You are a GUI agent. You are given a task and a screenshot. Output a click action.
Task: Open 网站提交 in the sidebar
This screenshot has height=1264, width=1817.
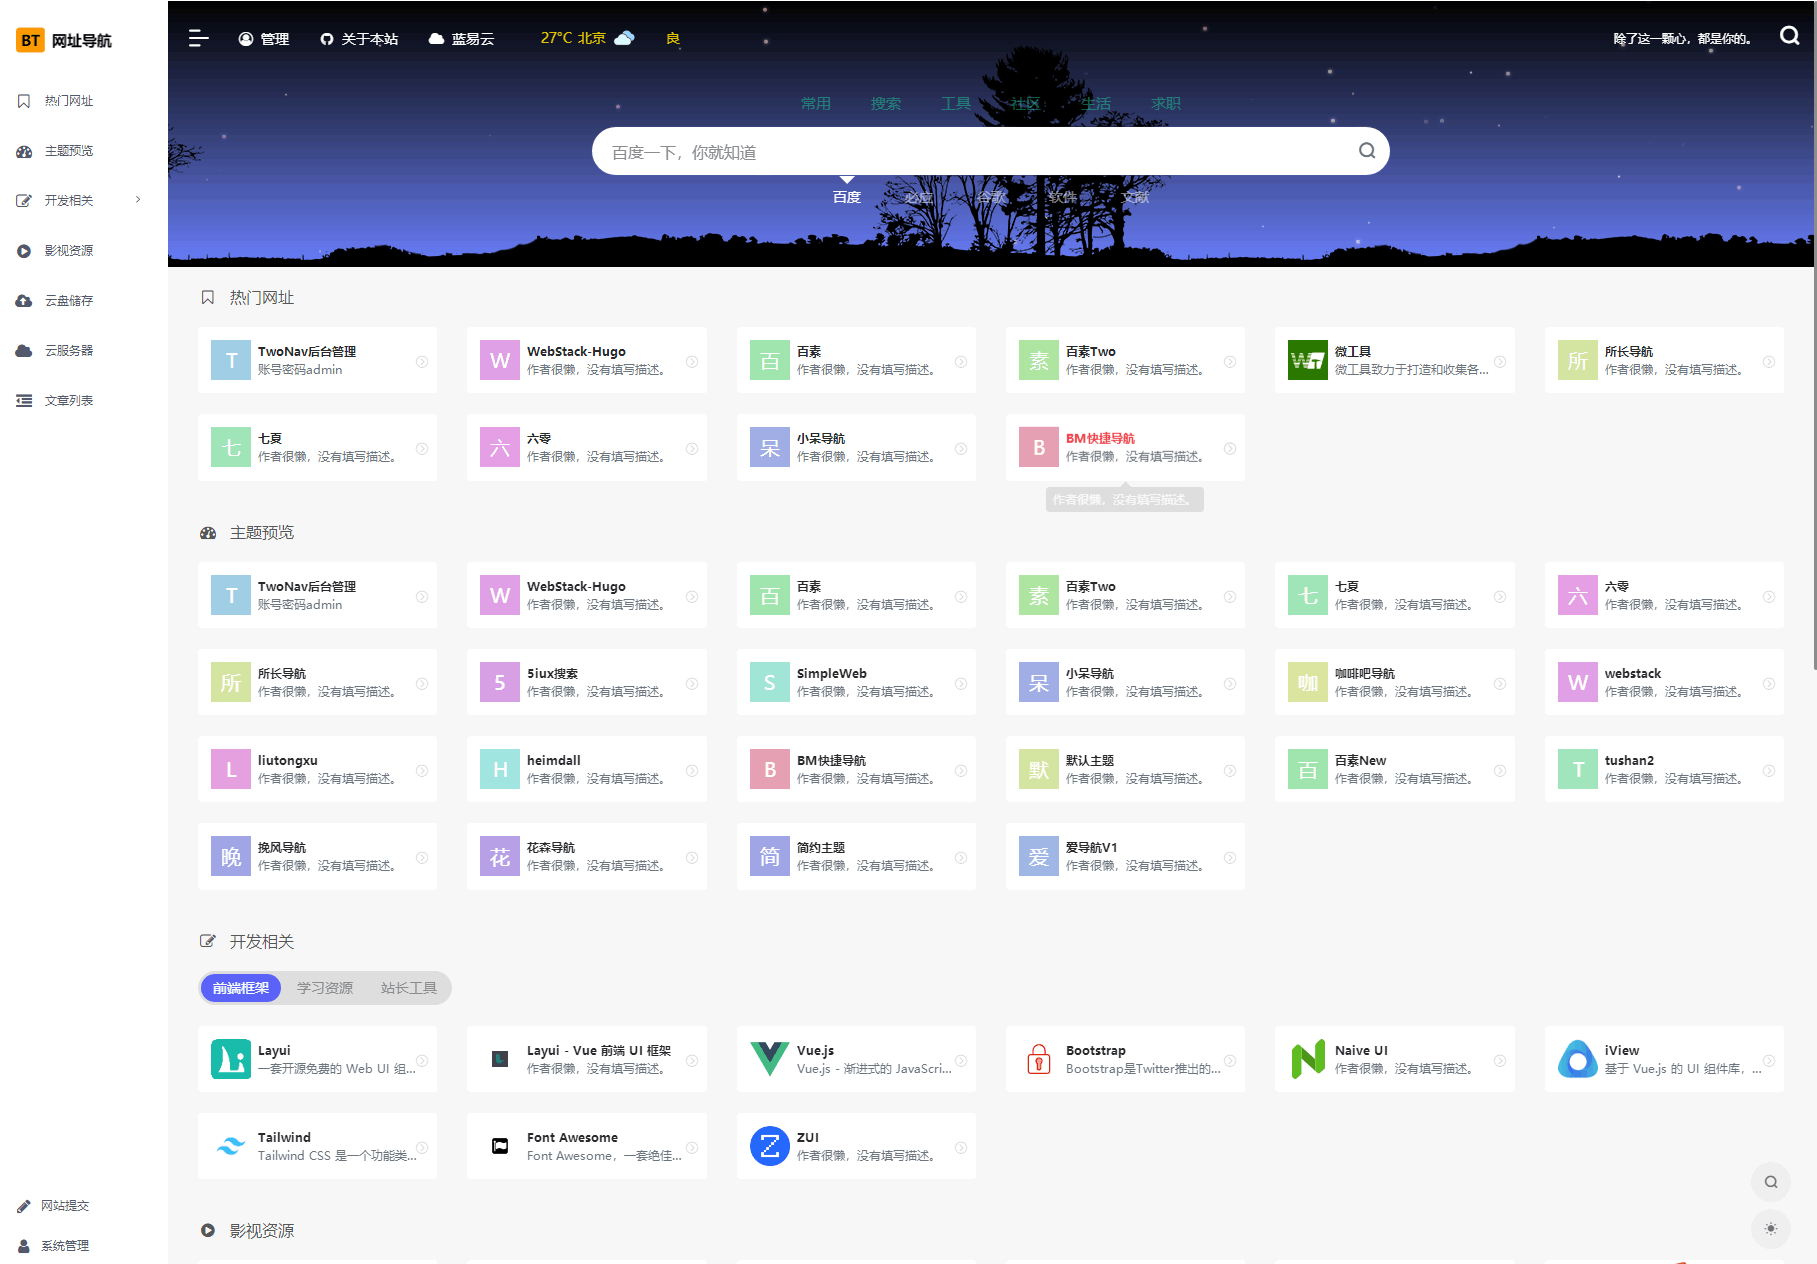coord(65,1206)
